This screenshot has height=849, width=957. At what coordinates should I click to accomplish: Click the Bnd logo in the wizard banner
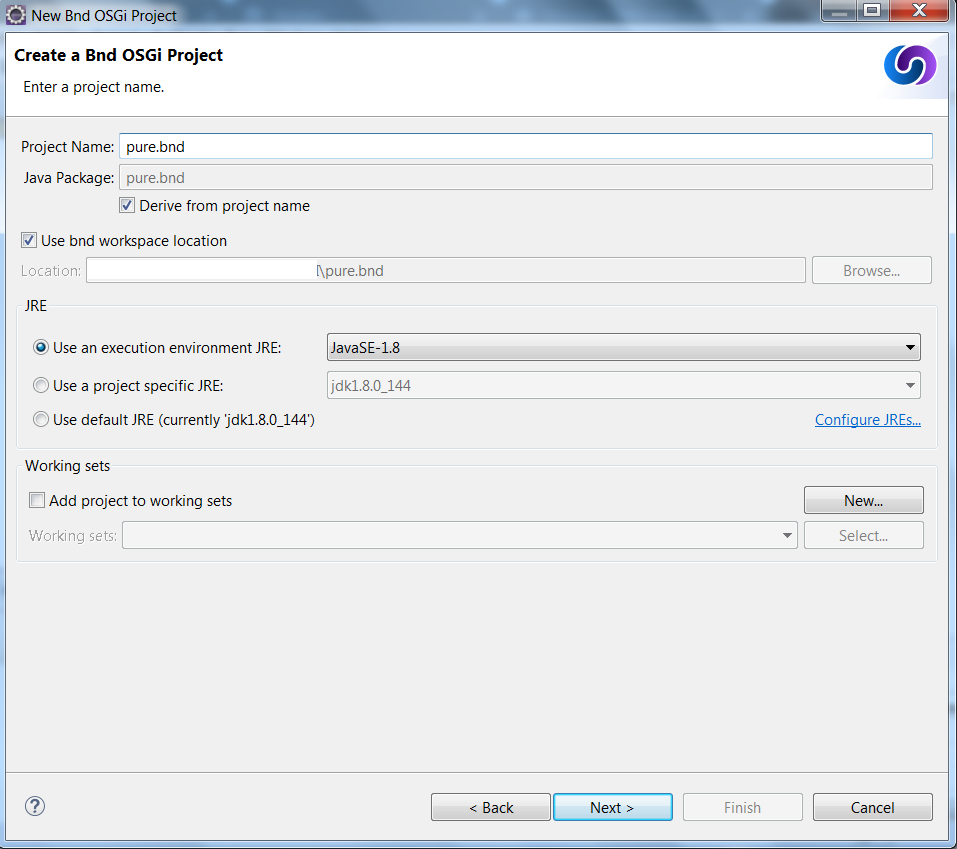pos(909,66)
